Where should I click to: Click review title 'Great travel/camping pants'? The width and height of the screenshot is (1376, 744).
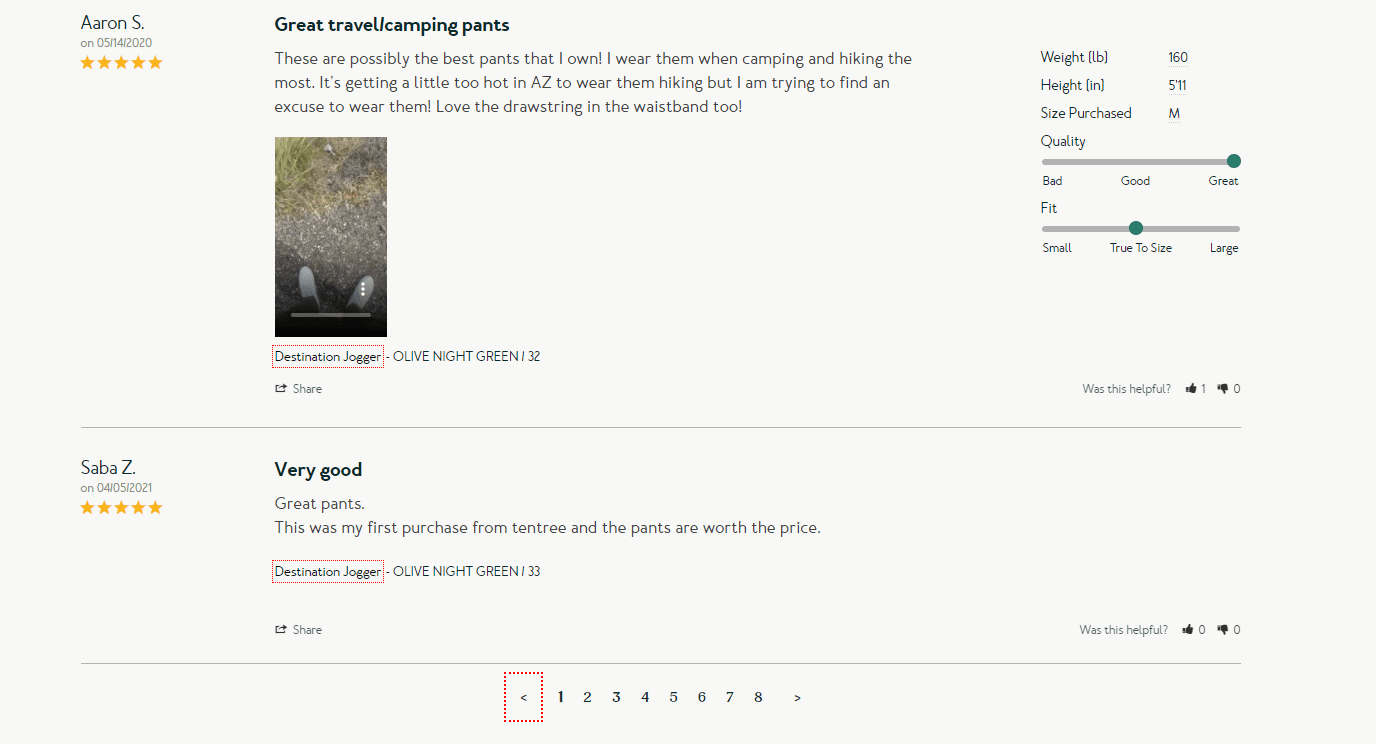tap(392, 25)
